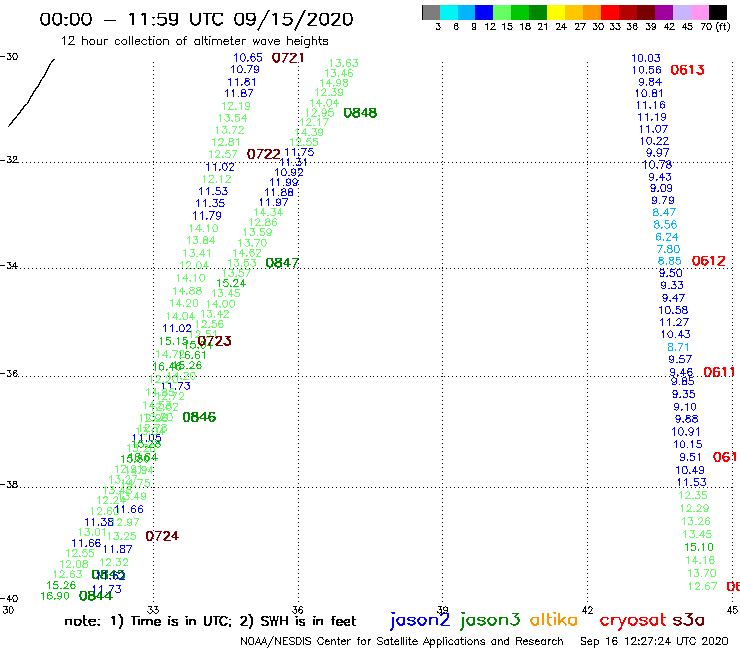Click the gray swatch in the color bar
Image resolution: width=740 pixels, height=650 pixels.
point(431,12)
